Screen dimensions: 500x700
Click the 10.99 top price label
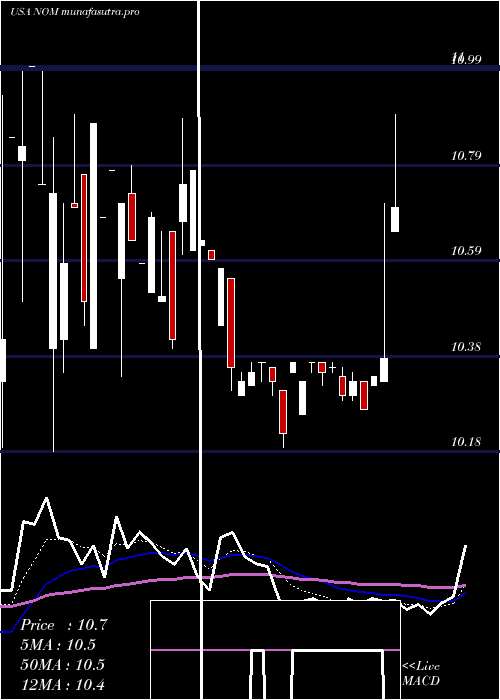[x=466, y=58]
